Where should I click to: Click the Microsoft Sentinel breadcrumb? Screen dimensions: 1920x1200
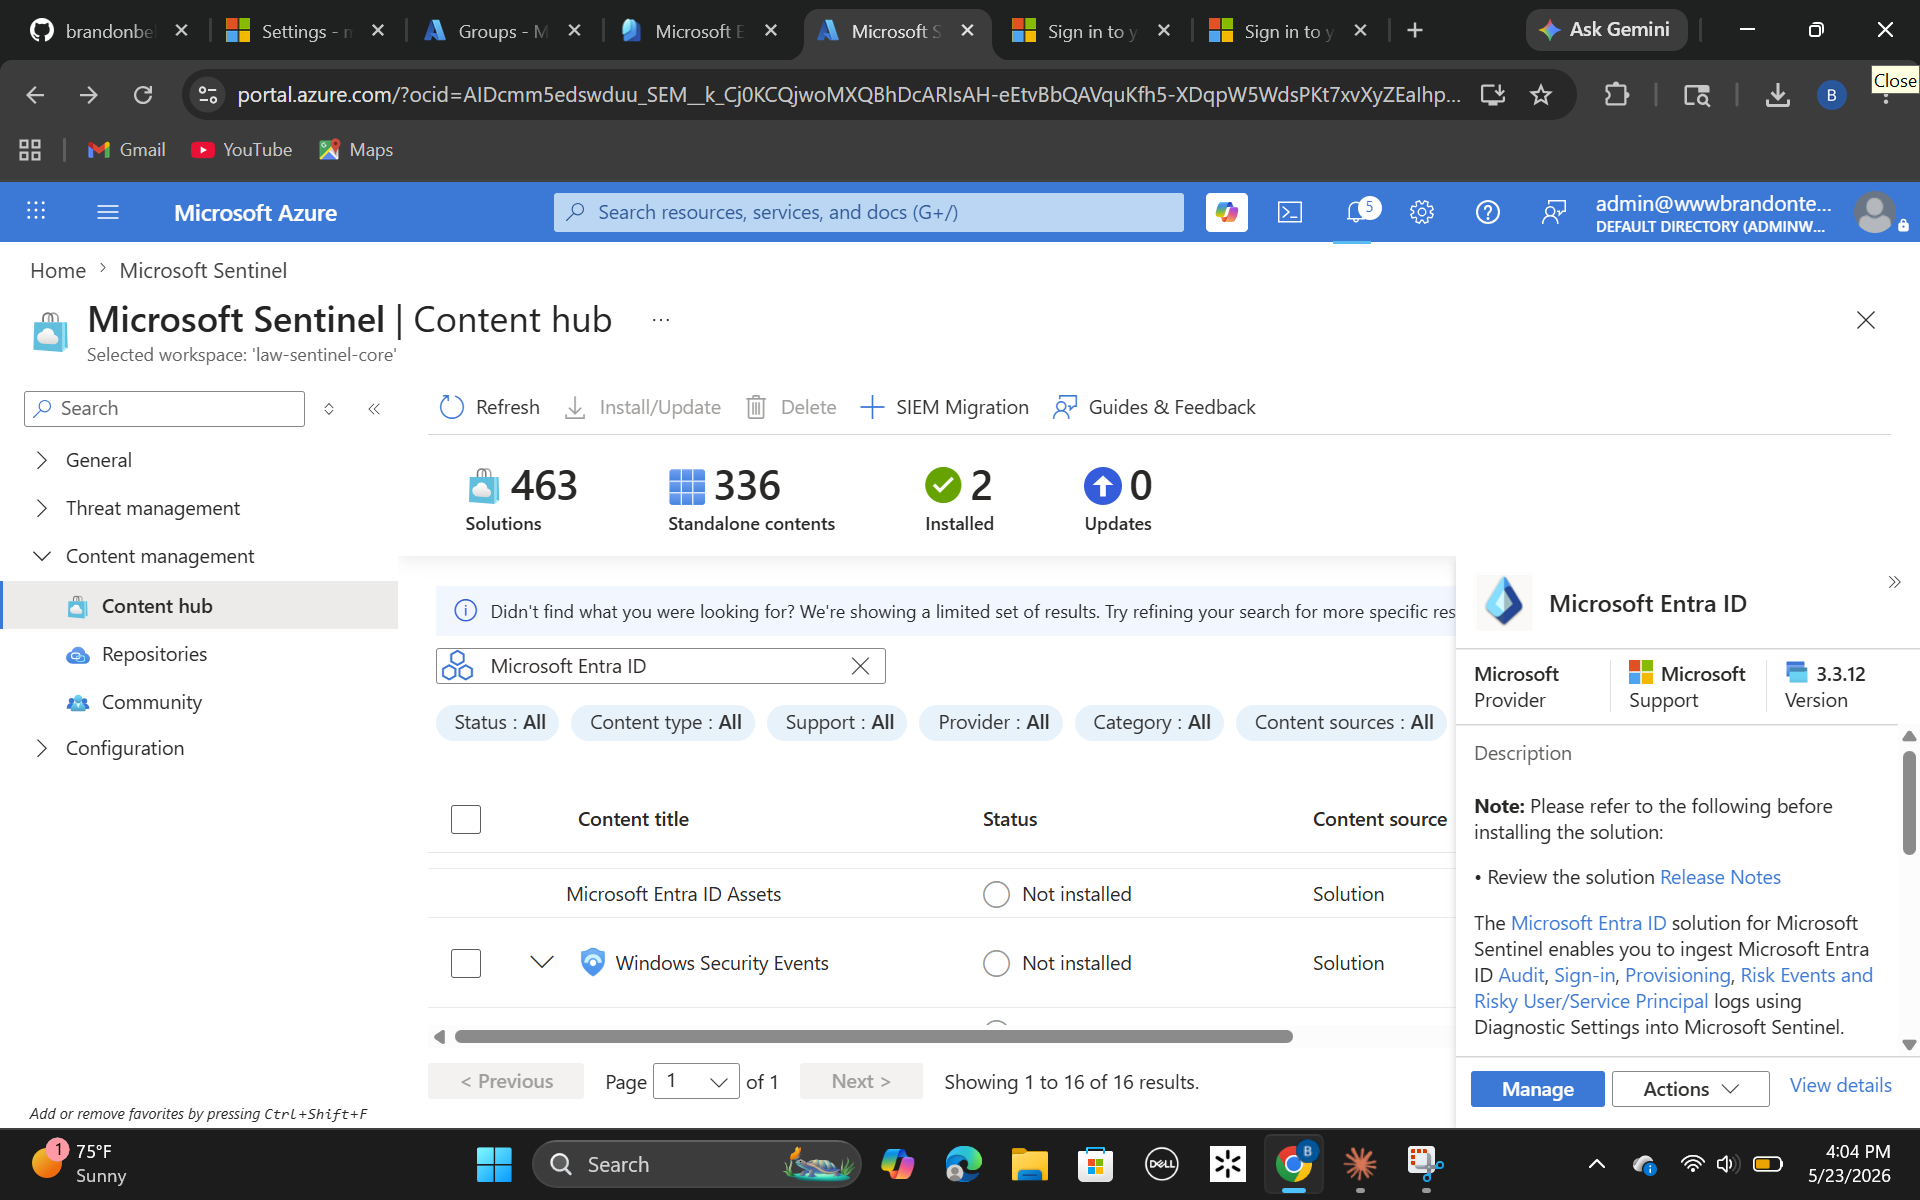click(203, 270)
